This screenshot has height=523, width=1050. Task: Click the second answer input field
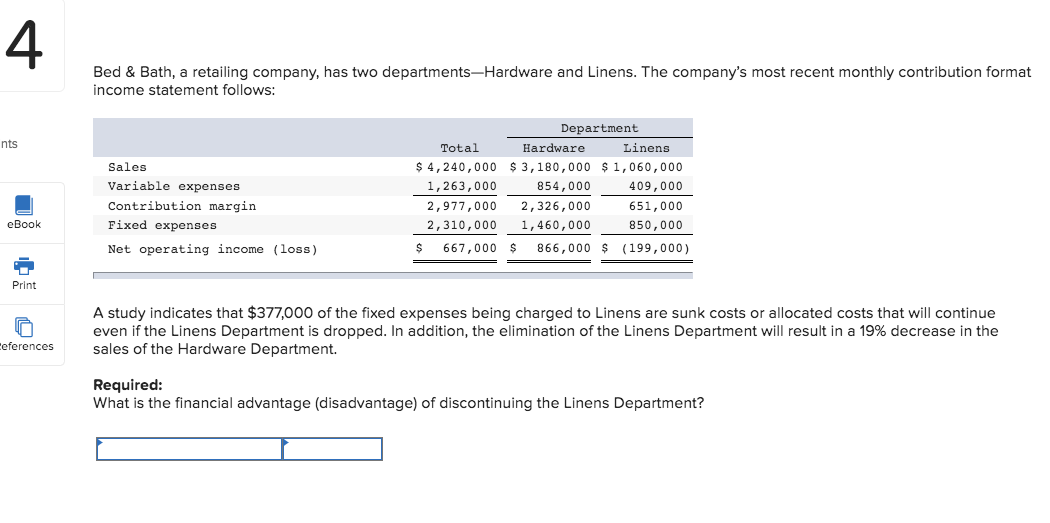(x=333, y=449)
